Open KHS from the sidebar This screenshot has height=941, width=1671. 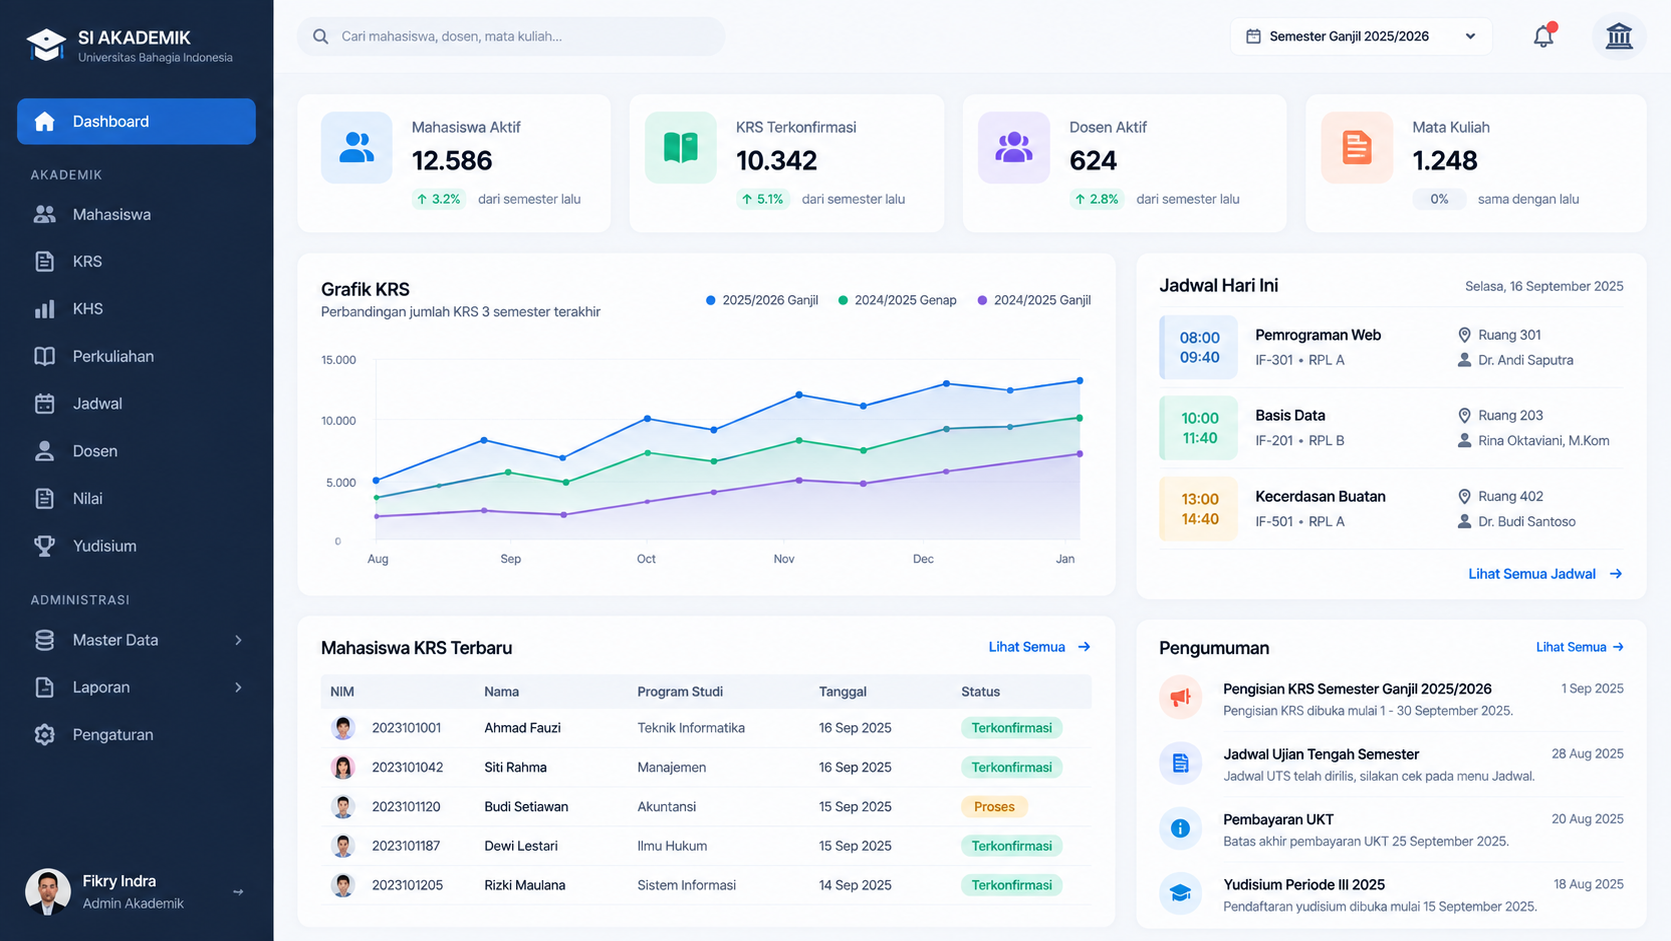click(136, 309)
